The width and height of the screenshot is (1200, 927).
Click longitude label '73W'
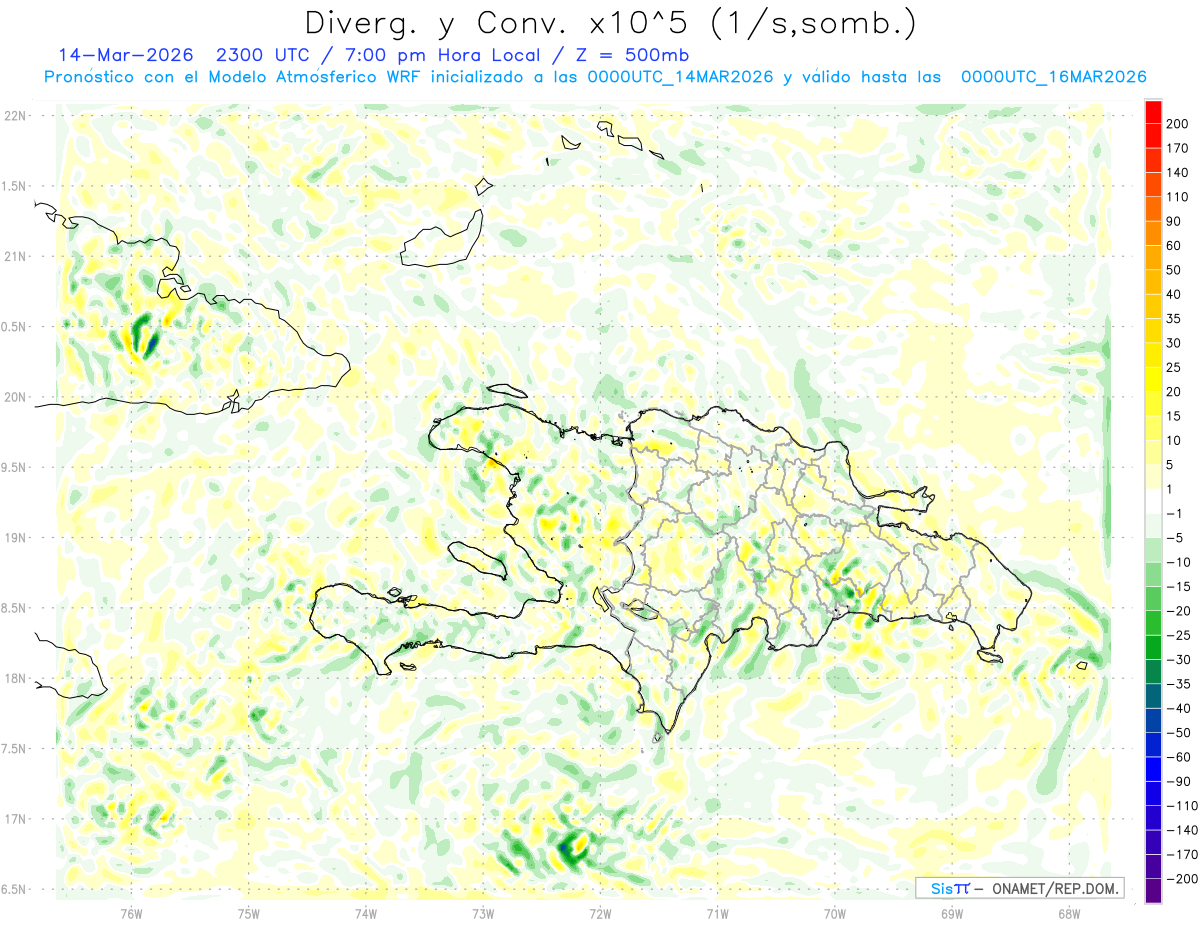coord(483,914)
